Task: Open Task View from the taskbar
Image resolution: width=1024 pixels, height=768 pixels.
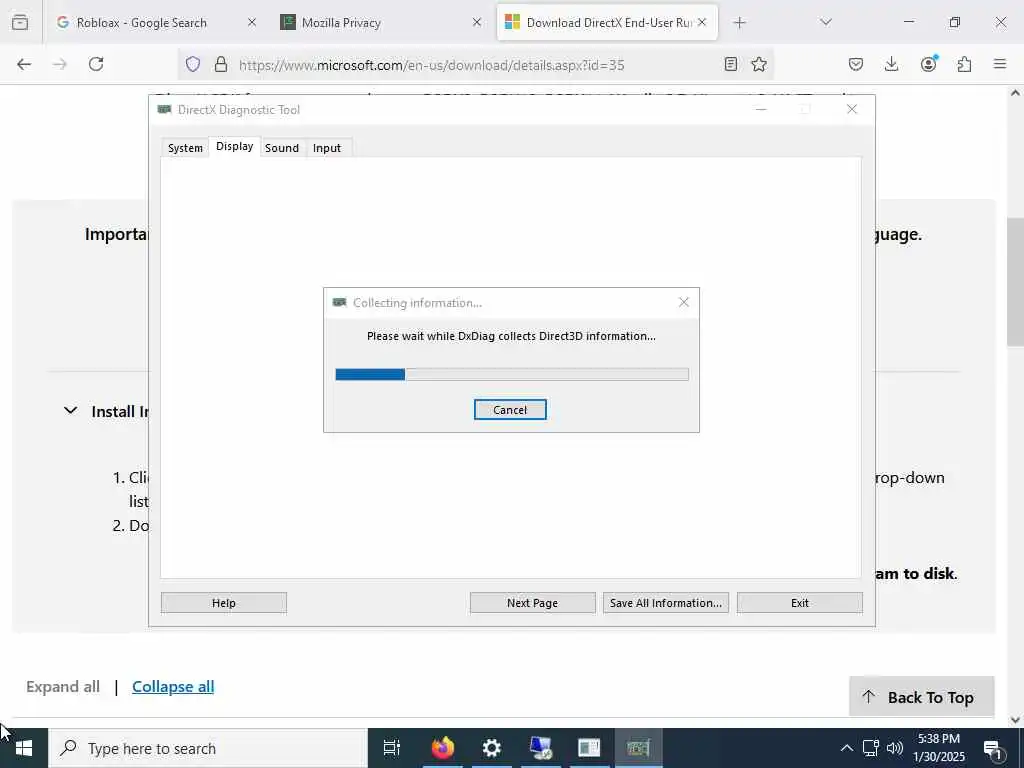Action: click(391, 748)
